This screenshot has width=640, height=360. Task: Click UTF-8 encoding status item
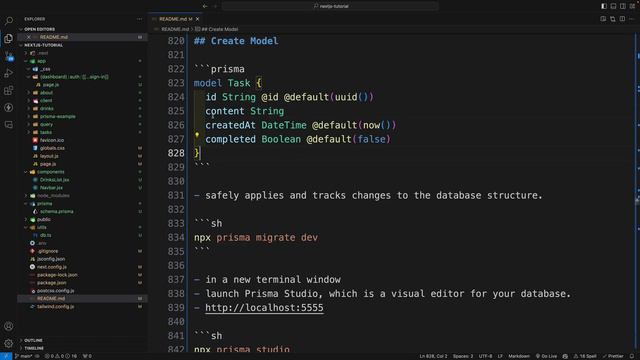485,356
